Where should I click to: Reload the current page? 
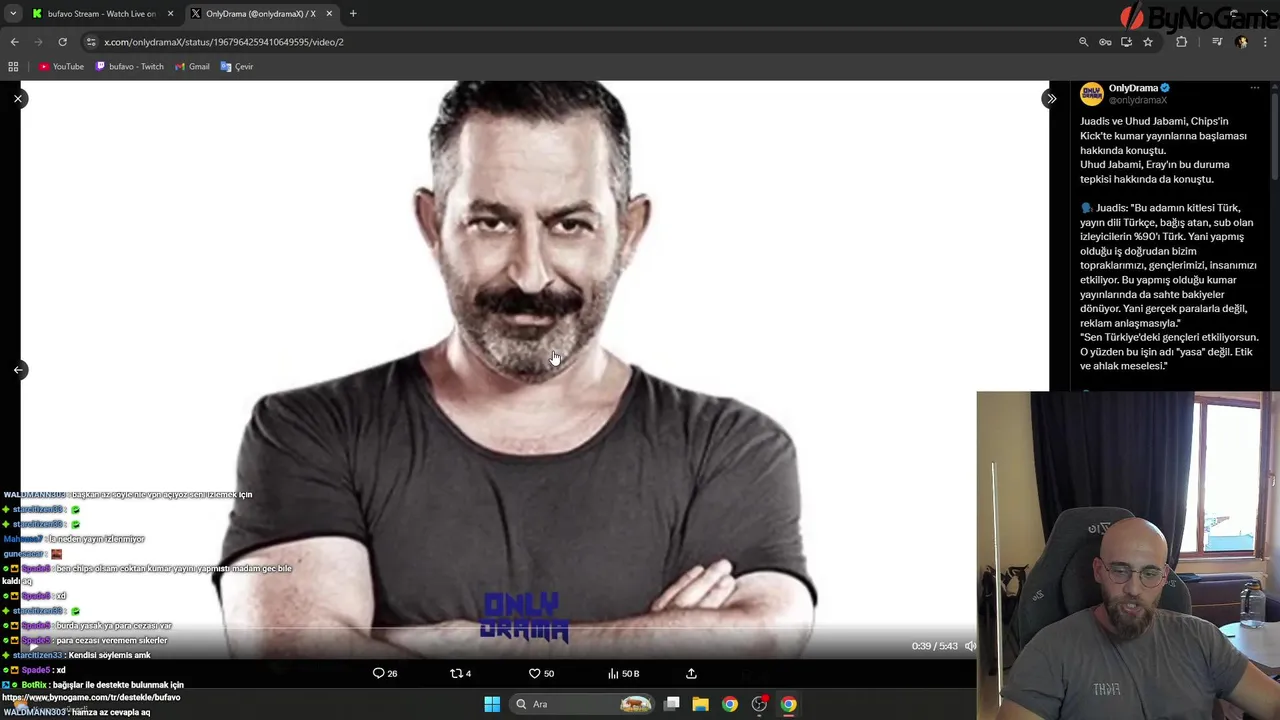[x=62, y=42]
